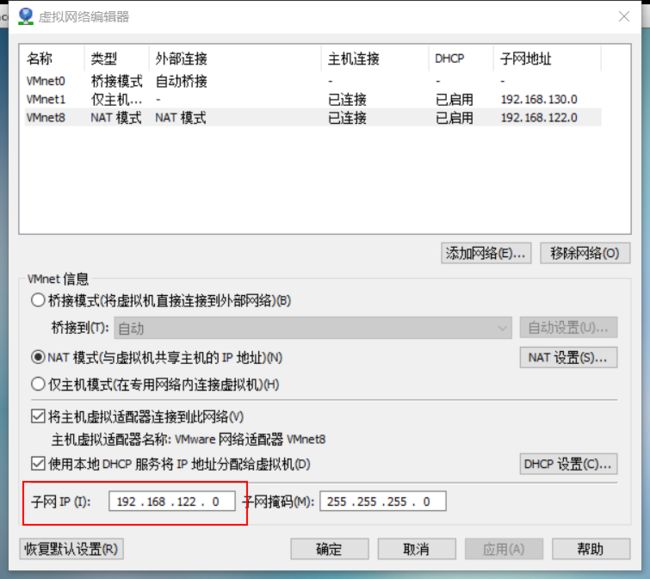
Task: Open NAT 设置(S)... button
Action: (568, 357)
